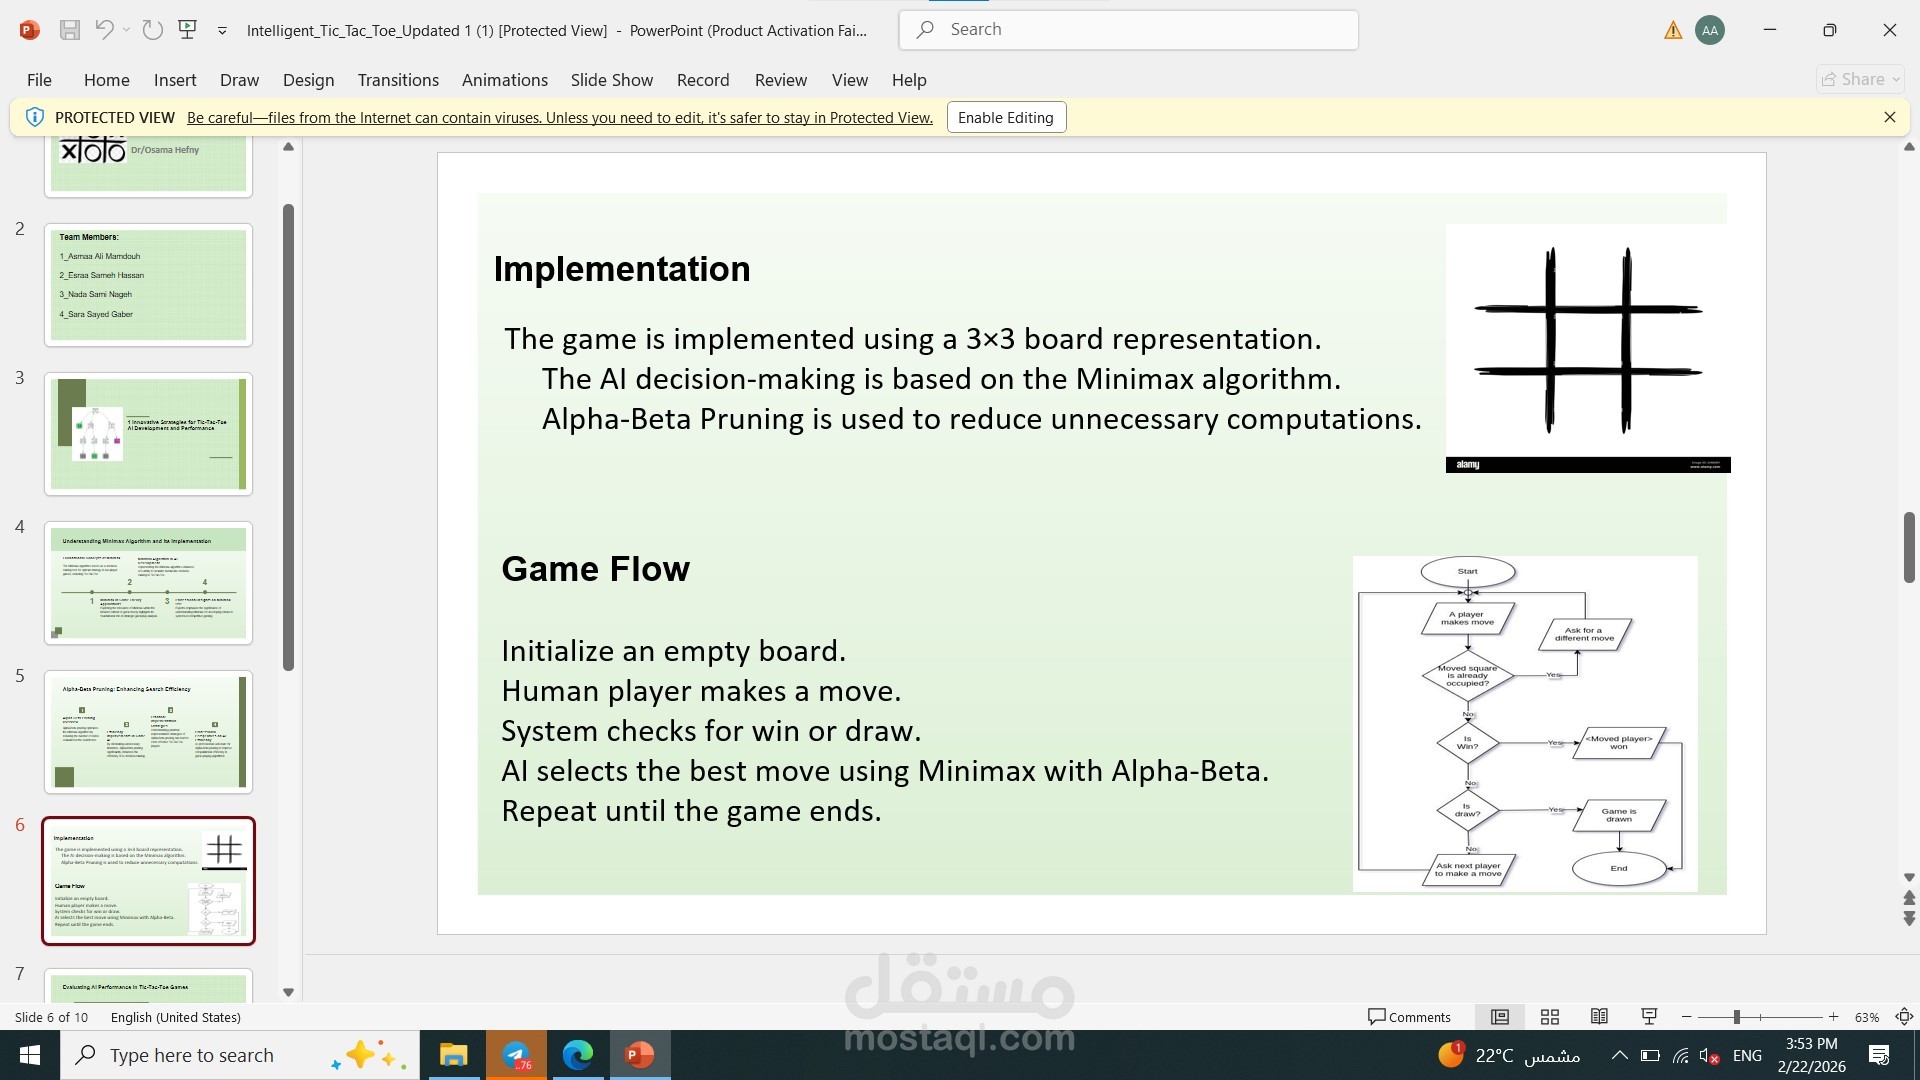The image size is (1920, 1080).
Task: Show hidden icons in the system tray
Action: tap(1621, 1054)
